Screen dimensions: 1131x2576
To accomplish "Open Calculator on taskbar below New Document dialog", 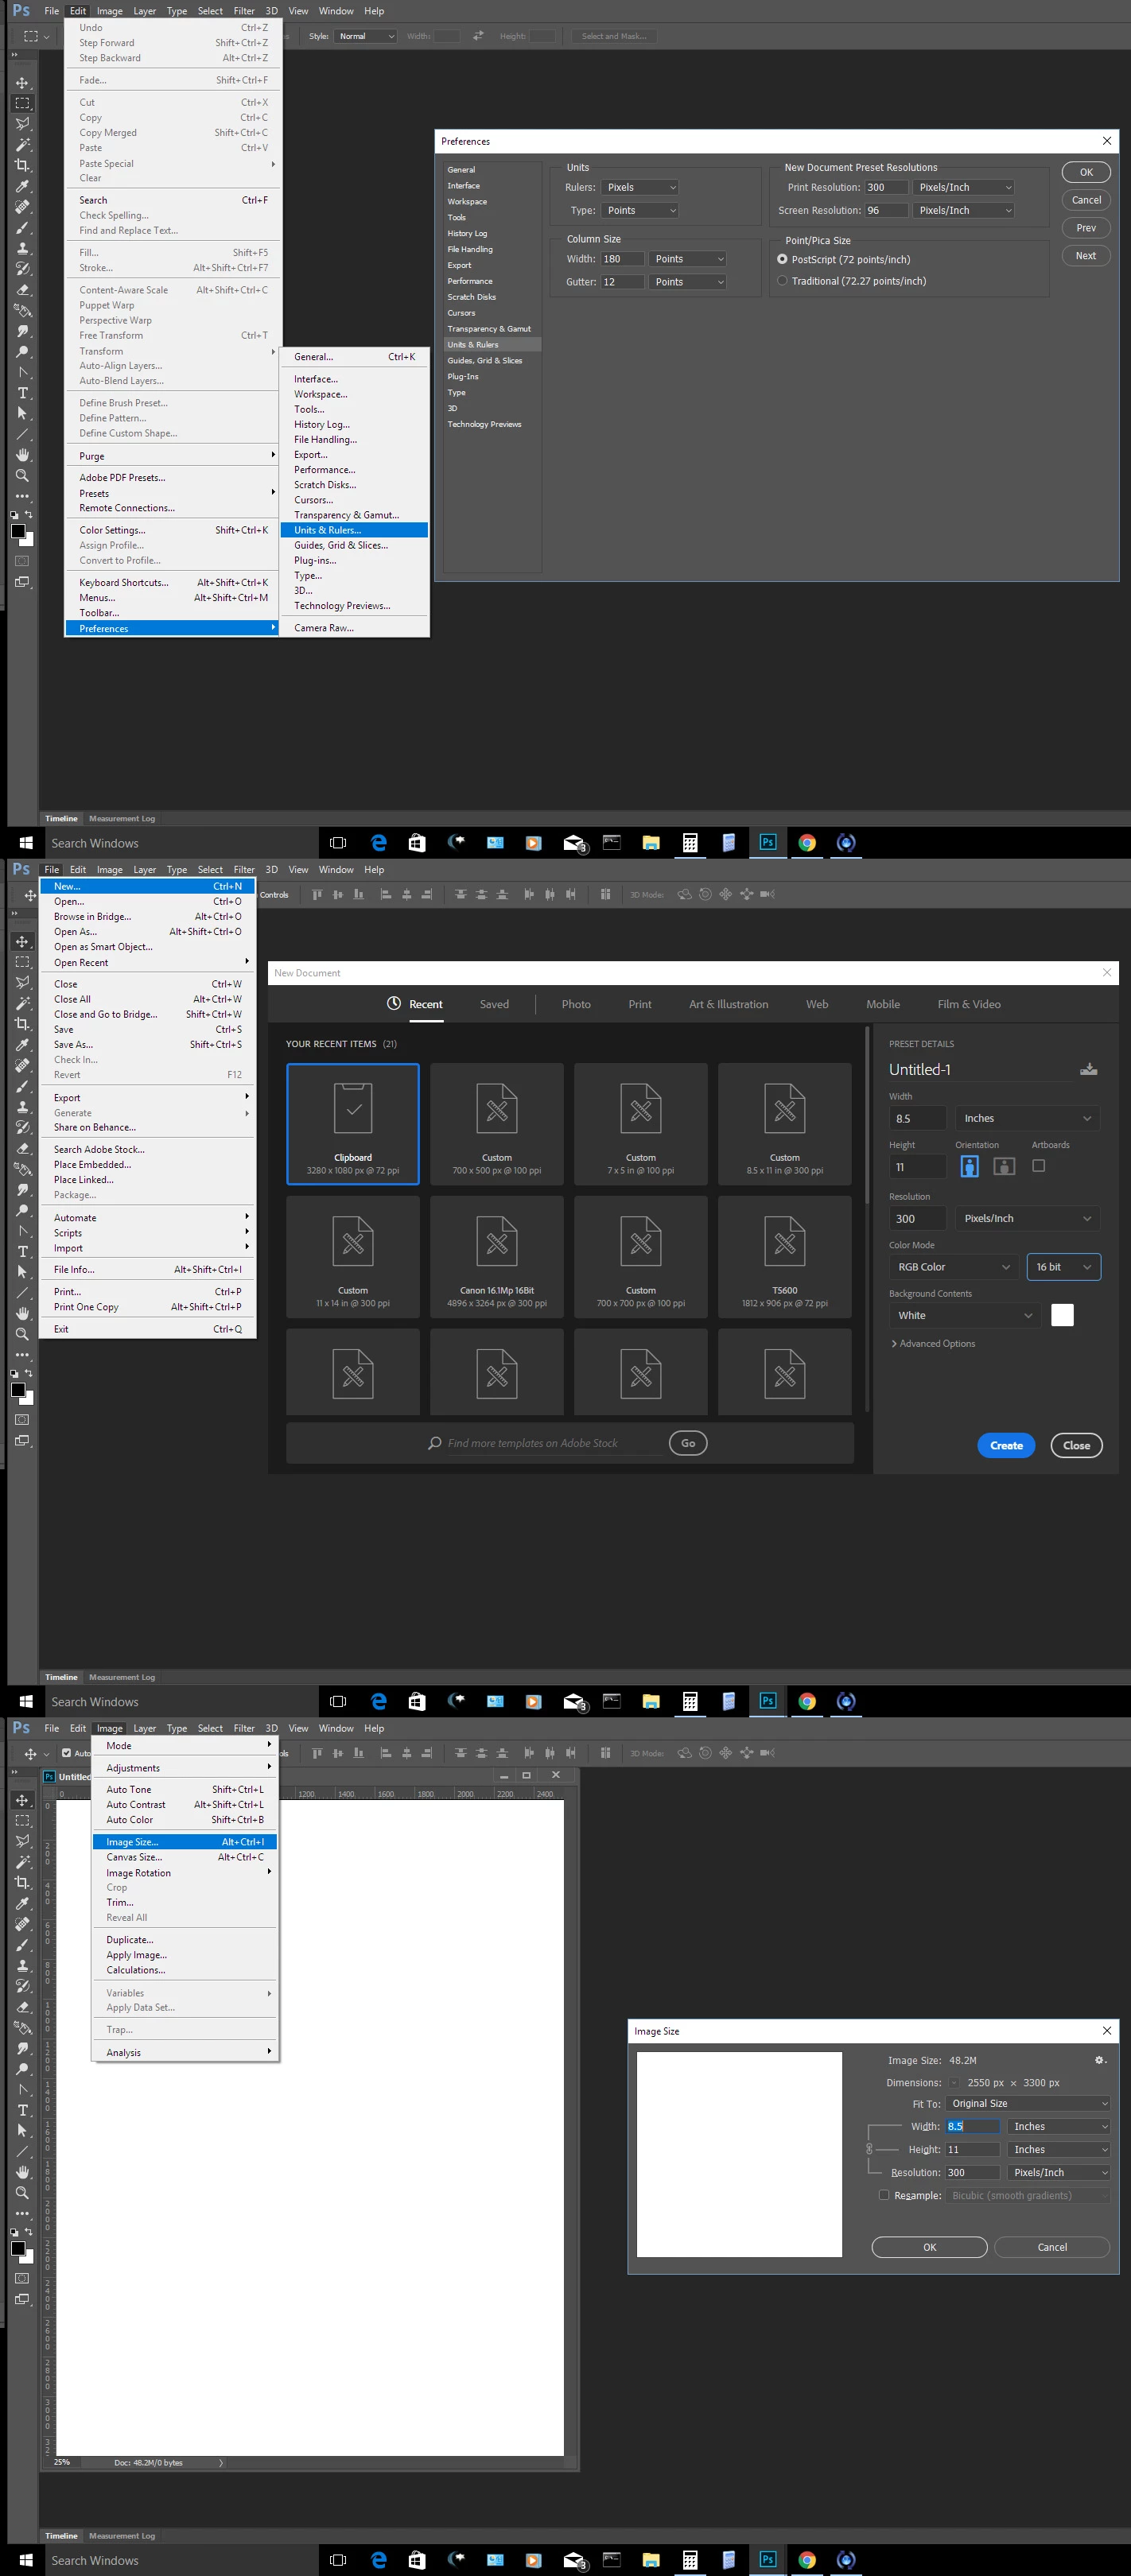I will point(690,1701).
